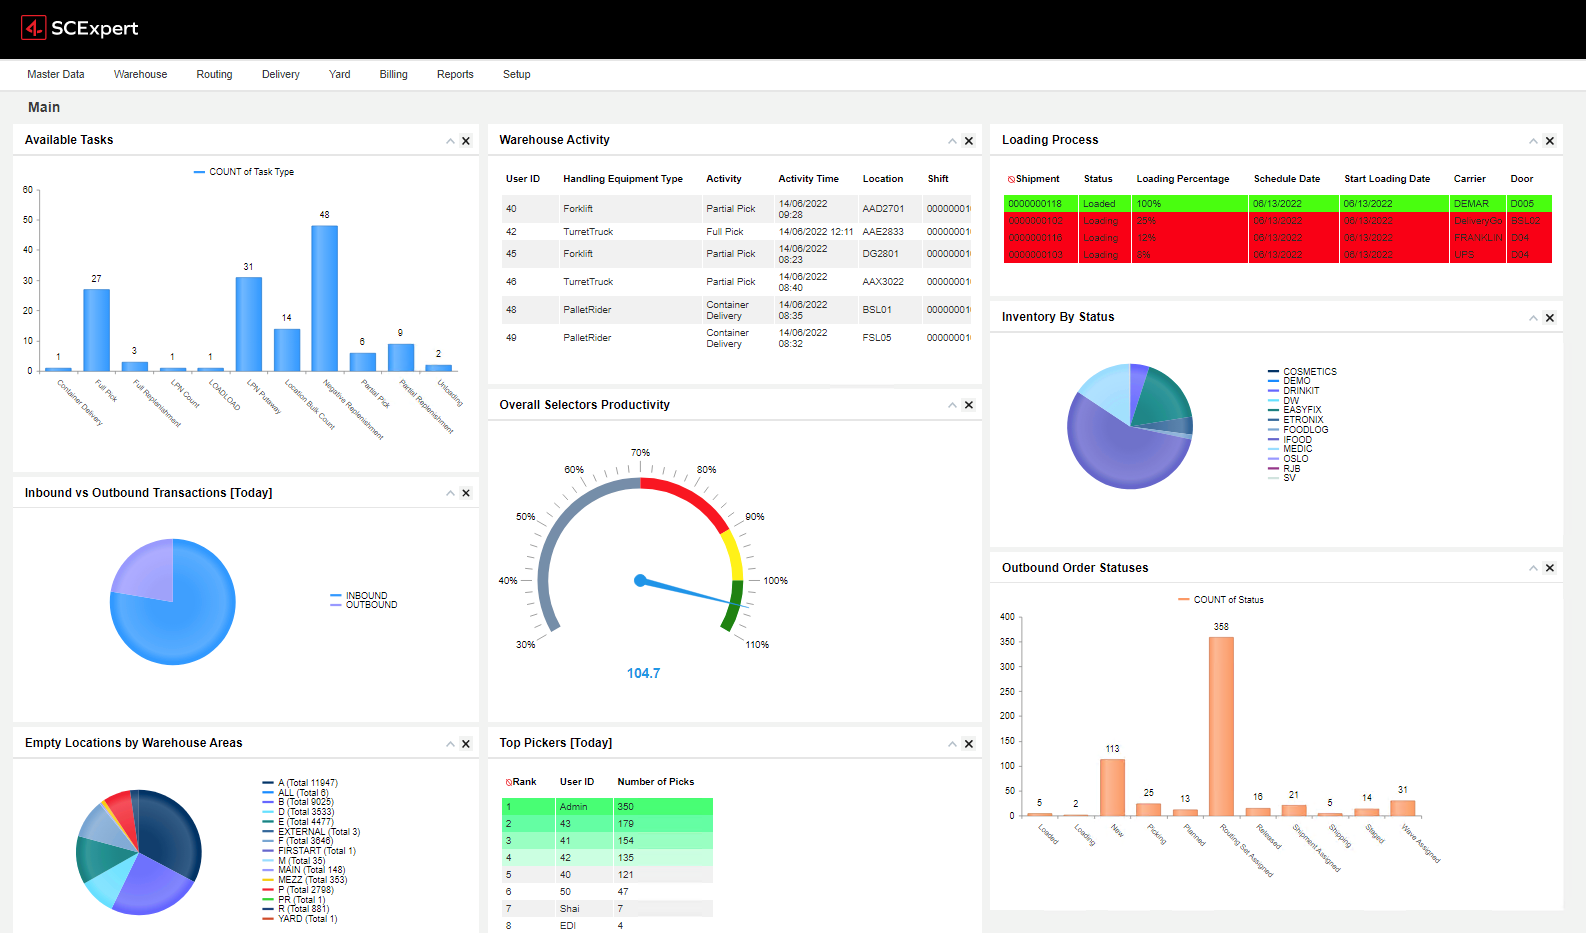Sort by Loading Percentage column header

click(1182, 179)
